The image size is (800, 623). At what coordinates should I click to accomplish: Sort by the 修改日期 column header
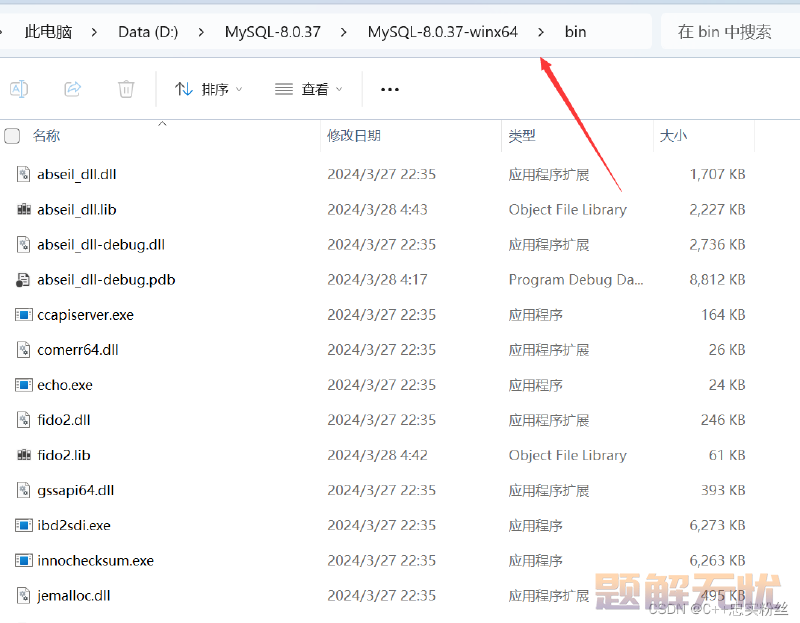[354, 136]
